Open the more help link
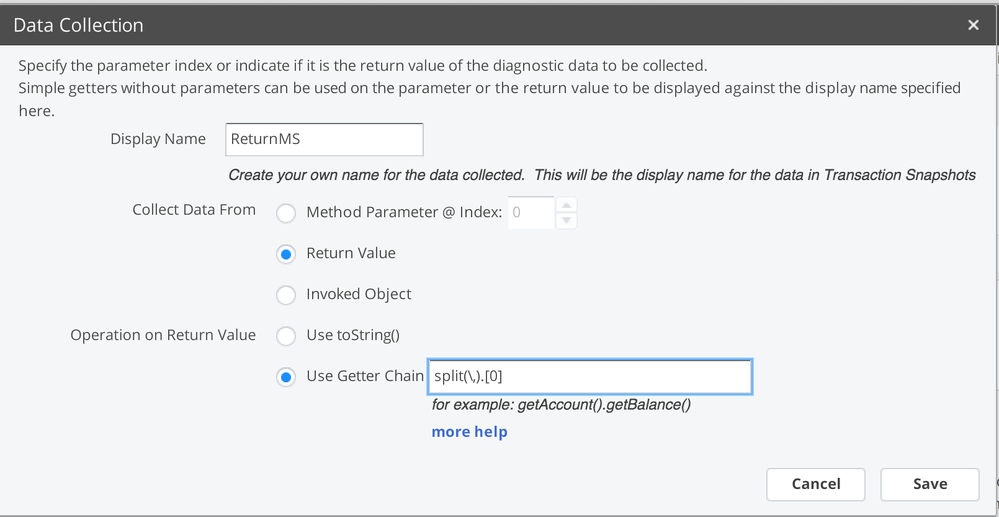The image size is (999, 517). coord(469,432)
